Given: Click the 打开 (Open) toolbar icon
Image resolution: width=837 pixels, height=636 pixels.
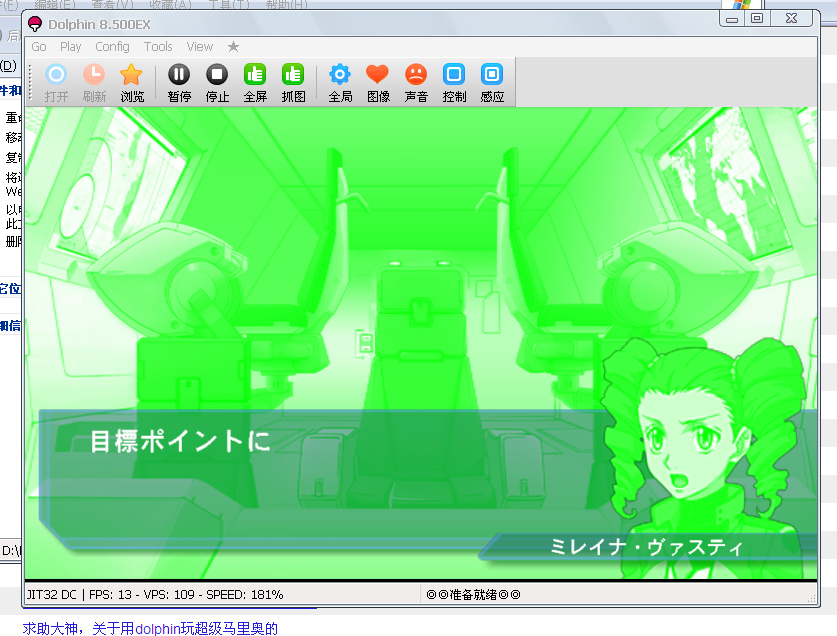Looking at the screenshot, I should pos(56,82).
